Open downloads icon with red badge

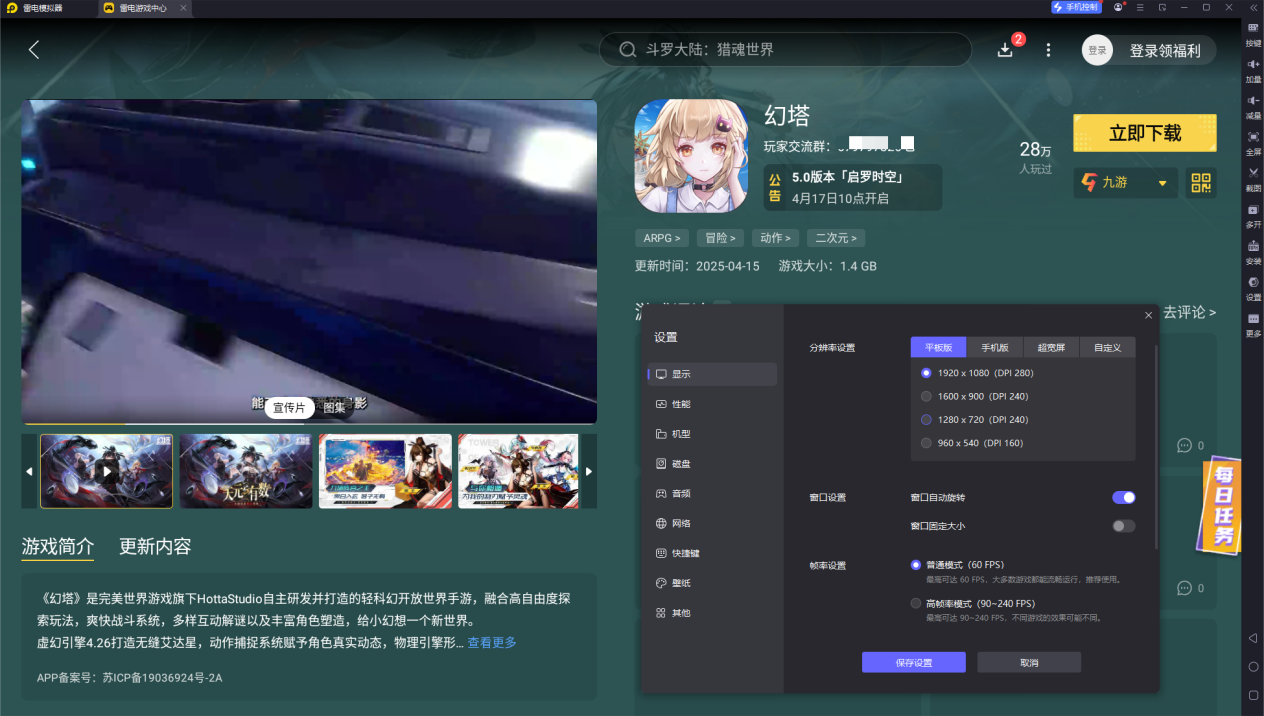[1006, 50]
